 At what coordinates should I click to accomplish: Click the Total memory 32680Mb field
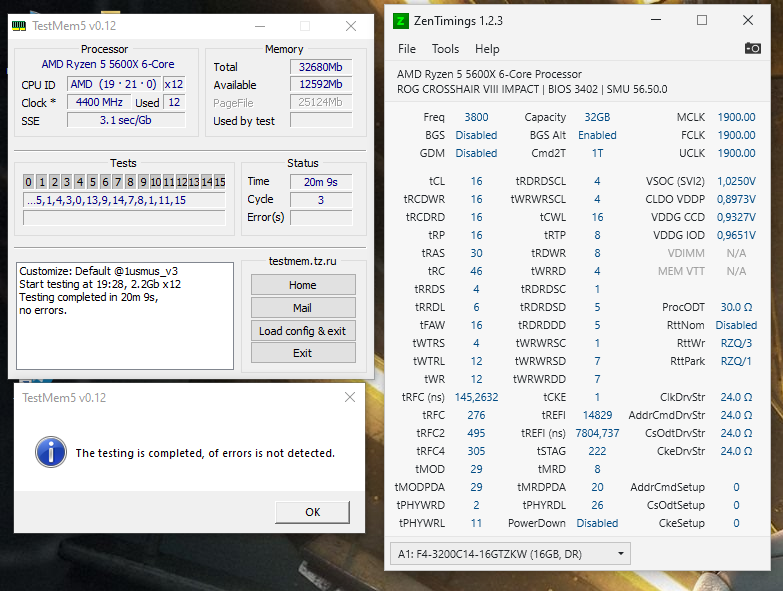321,67
